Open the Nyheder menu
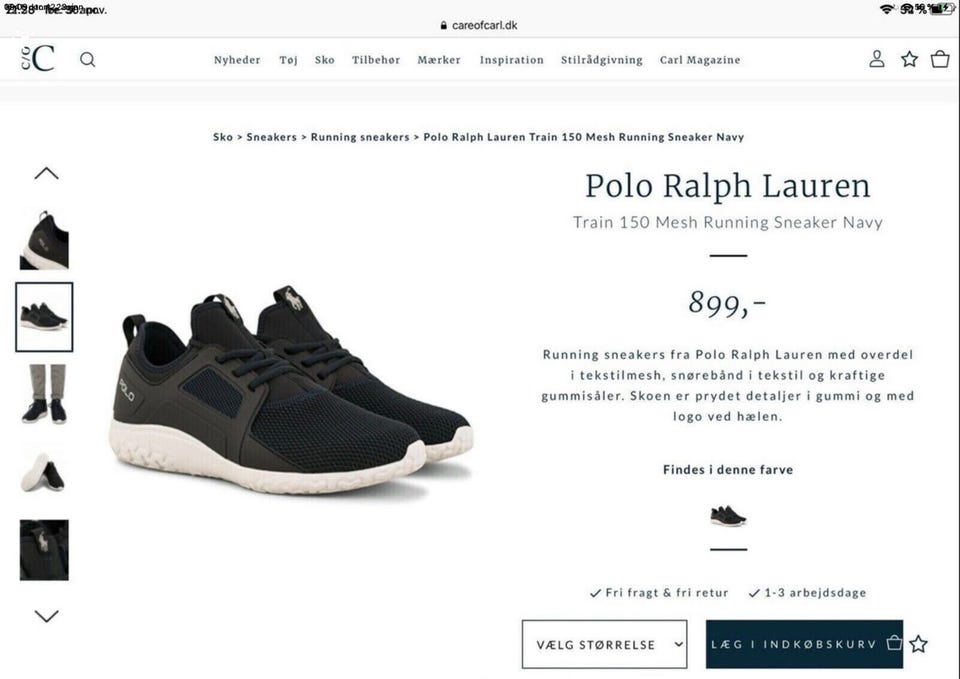The width and height of the screenshot is (960, 679). click(237, 60)
